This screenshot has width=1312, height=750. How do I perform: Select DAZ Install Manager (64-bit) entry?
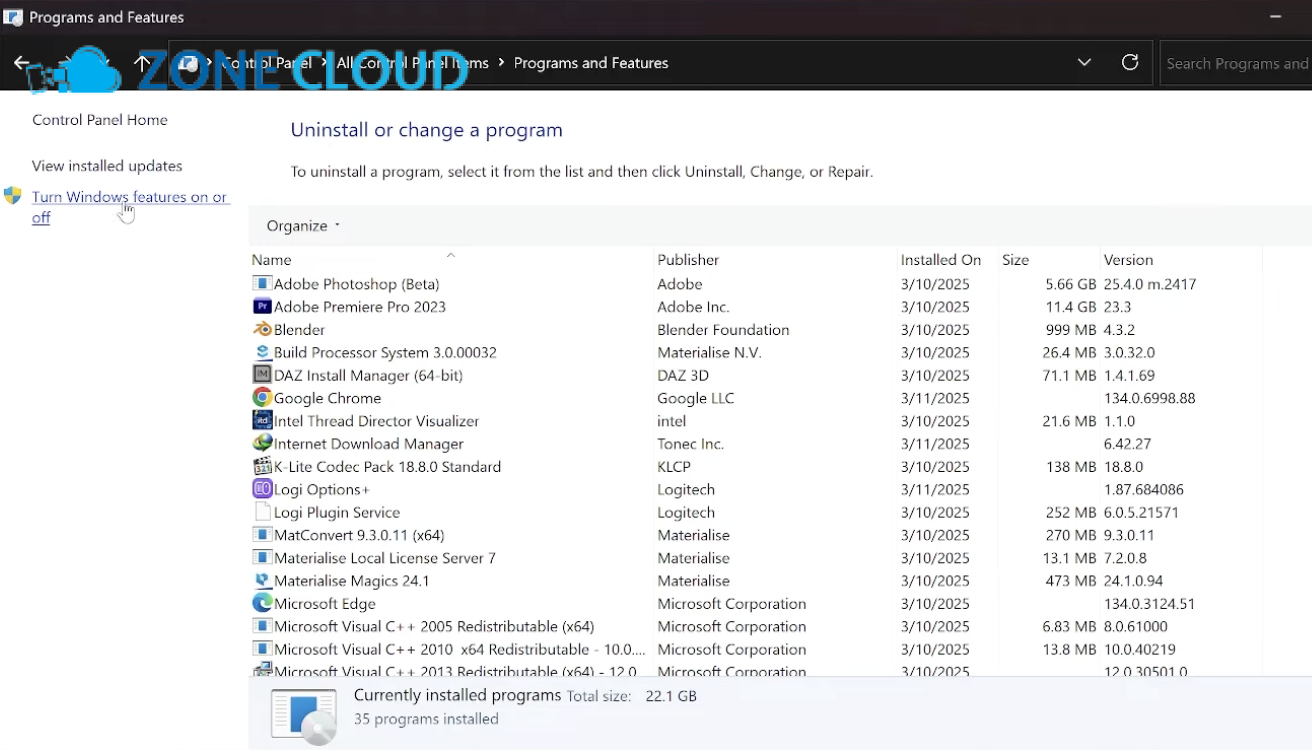tap(368, 375)
